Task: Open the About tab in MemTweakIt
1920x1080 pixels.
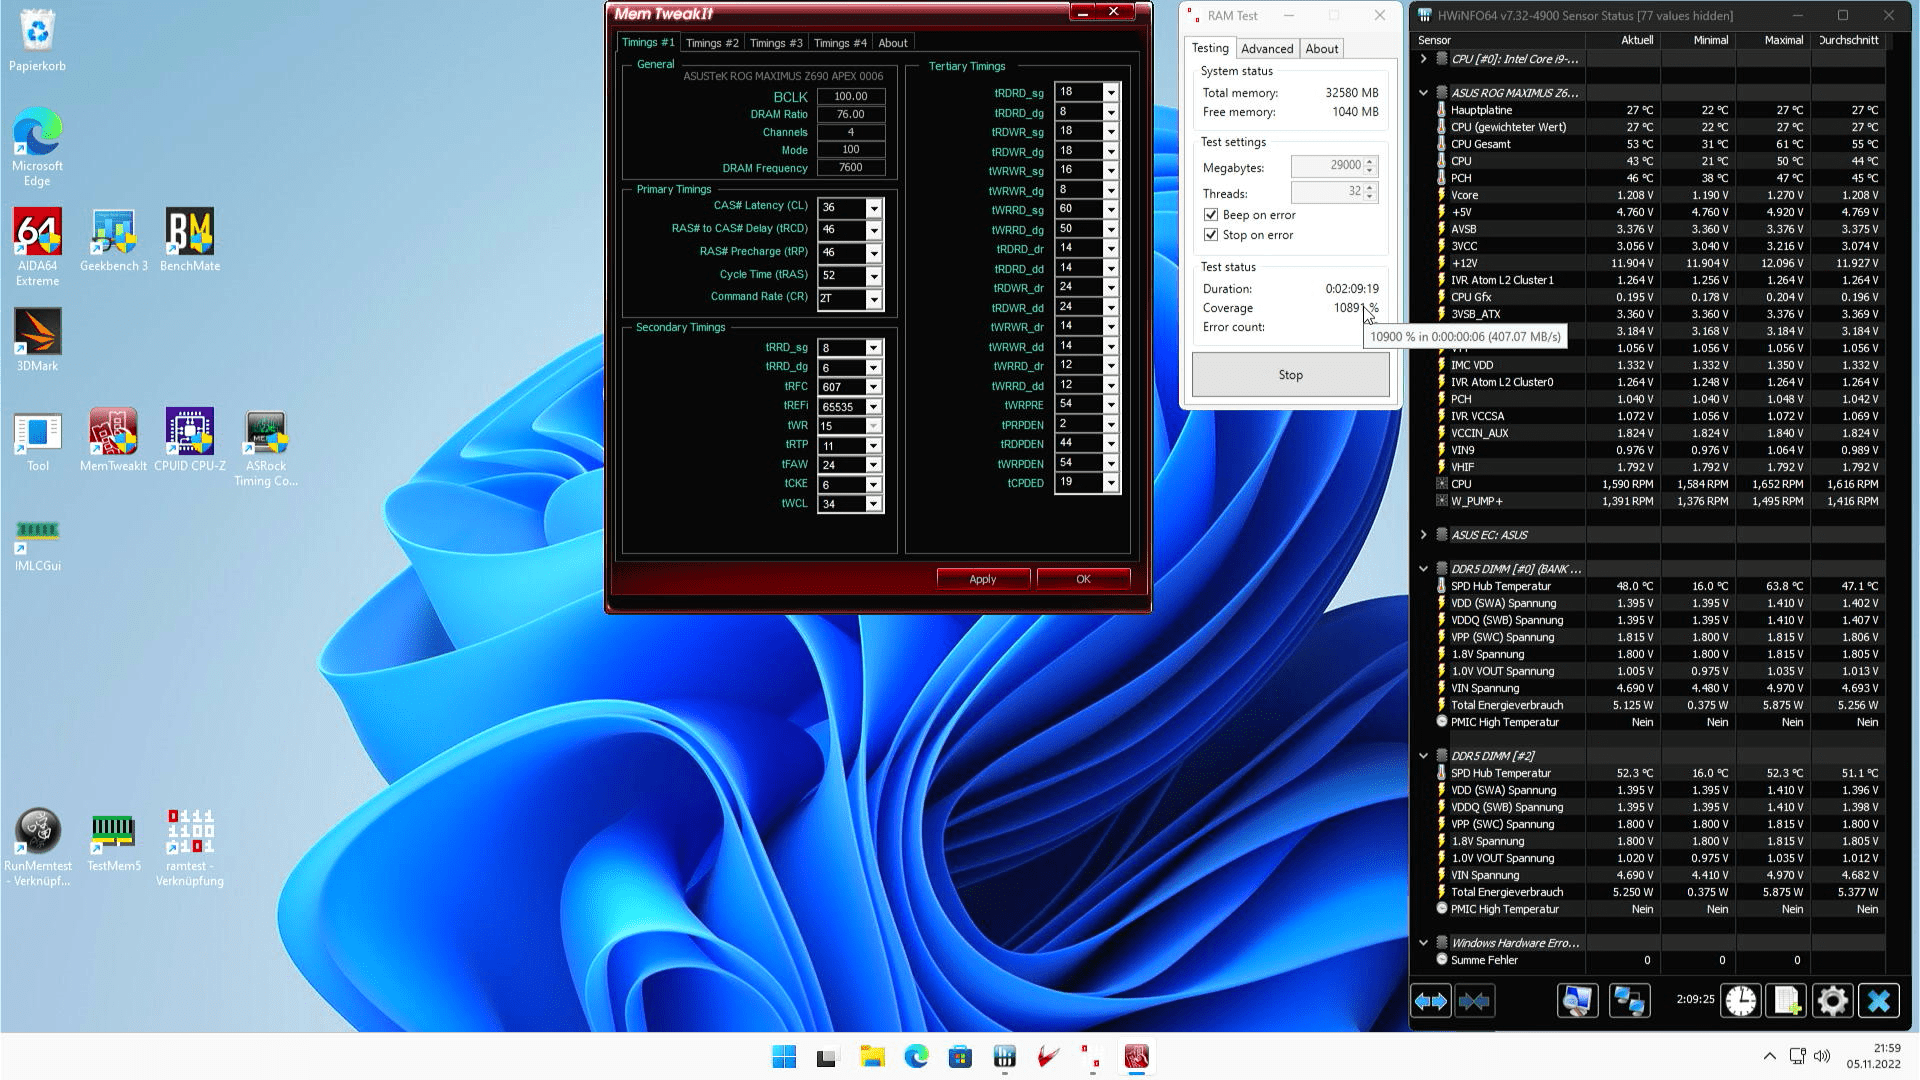Action: (x=893, y=43)
